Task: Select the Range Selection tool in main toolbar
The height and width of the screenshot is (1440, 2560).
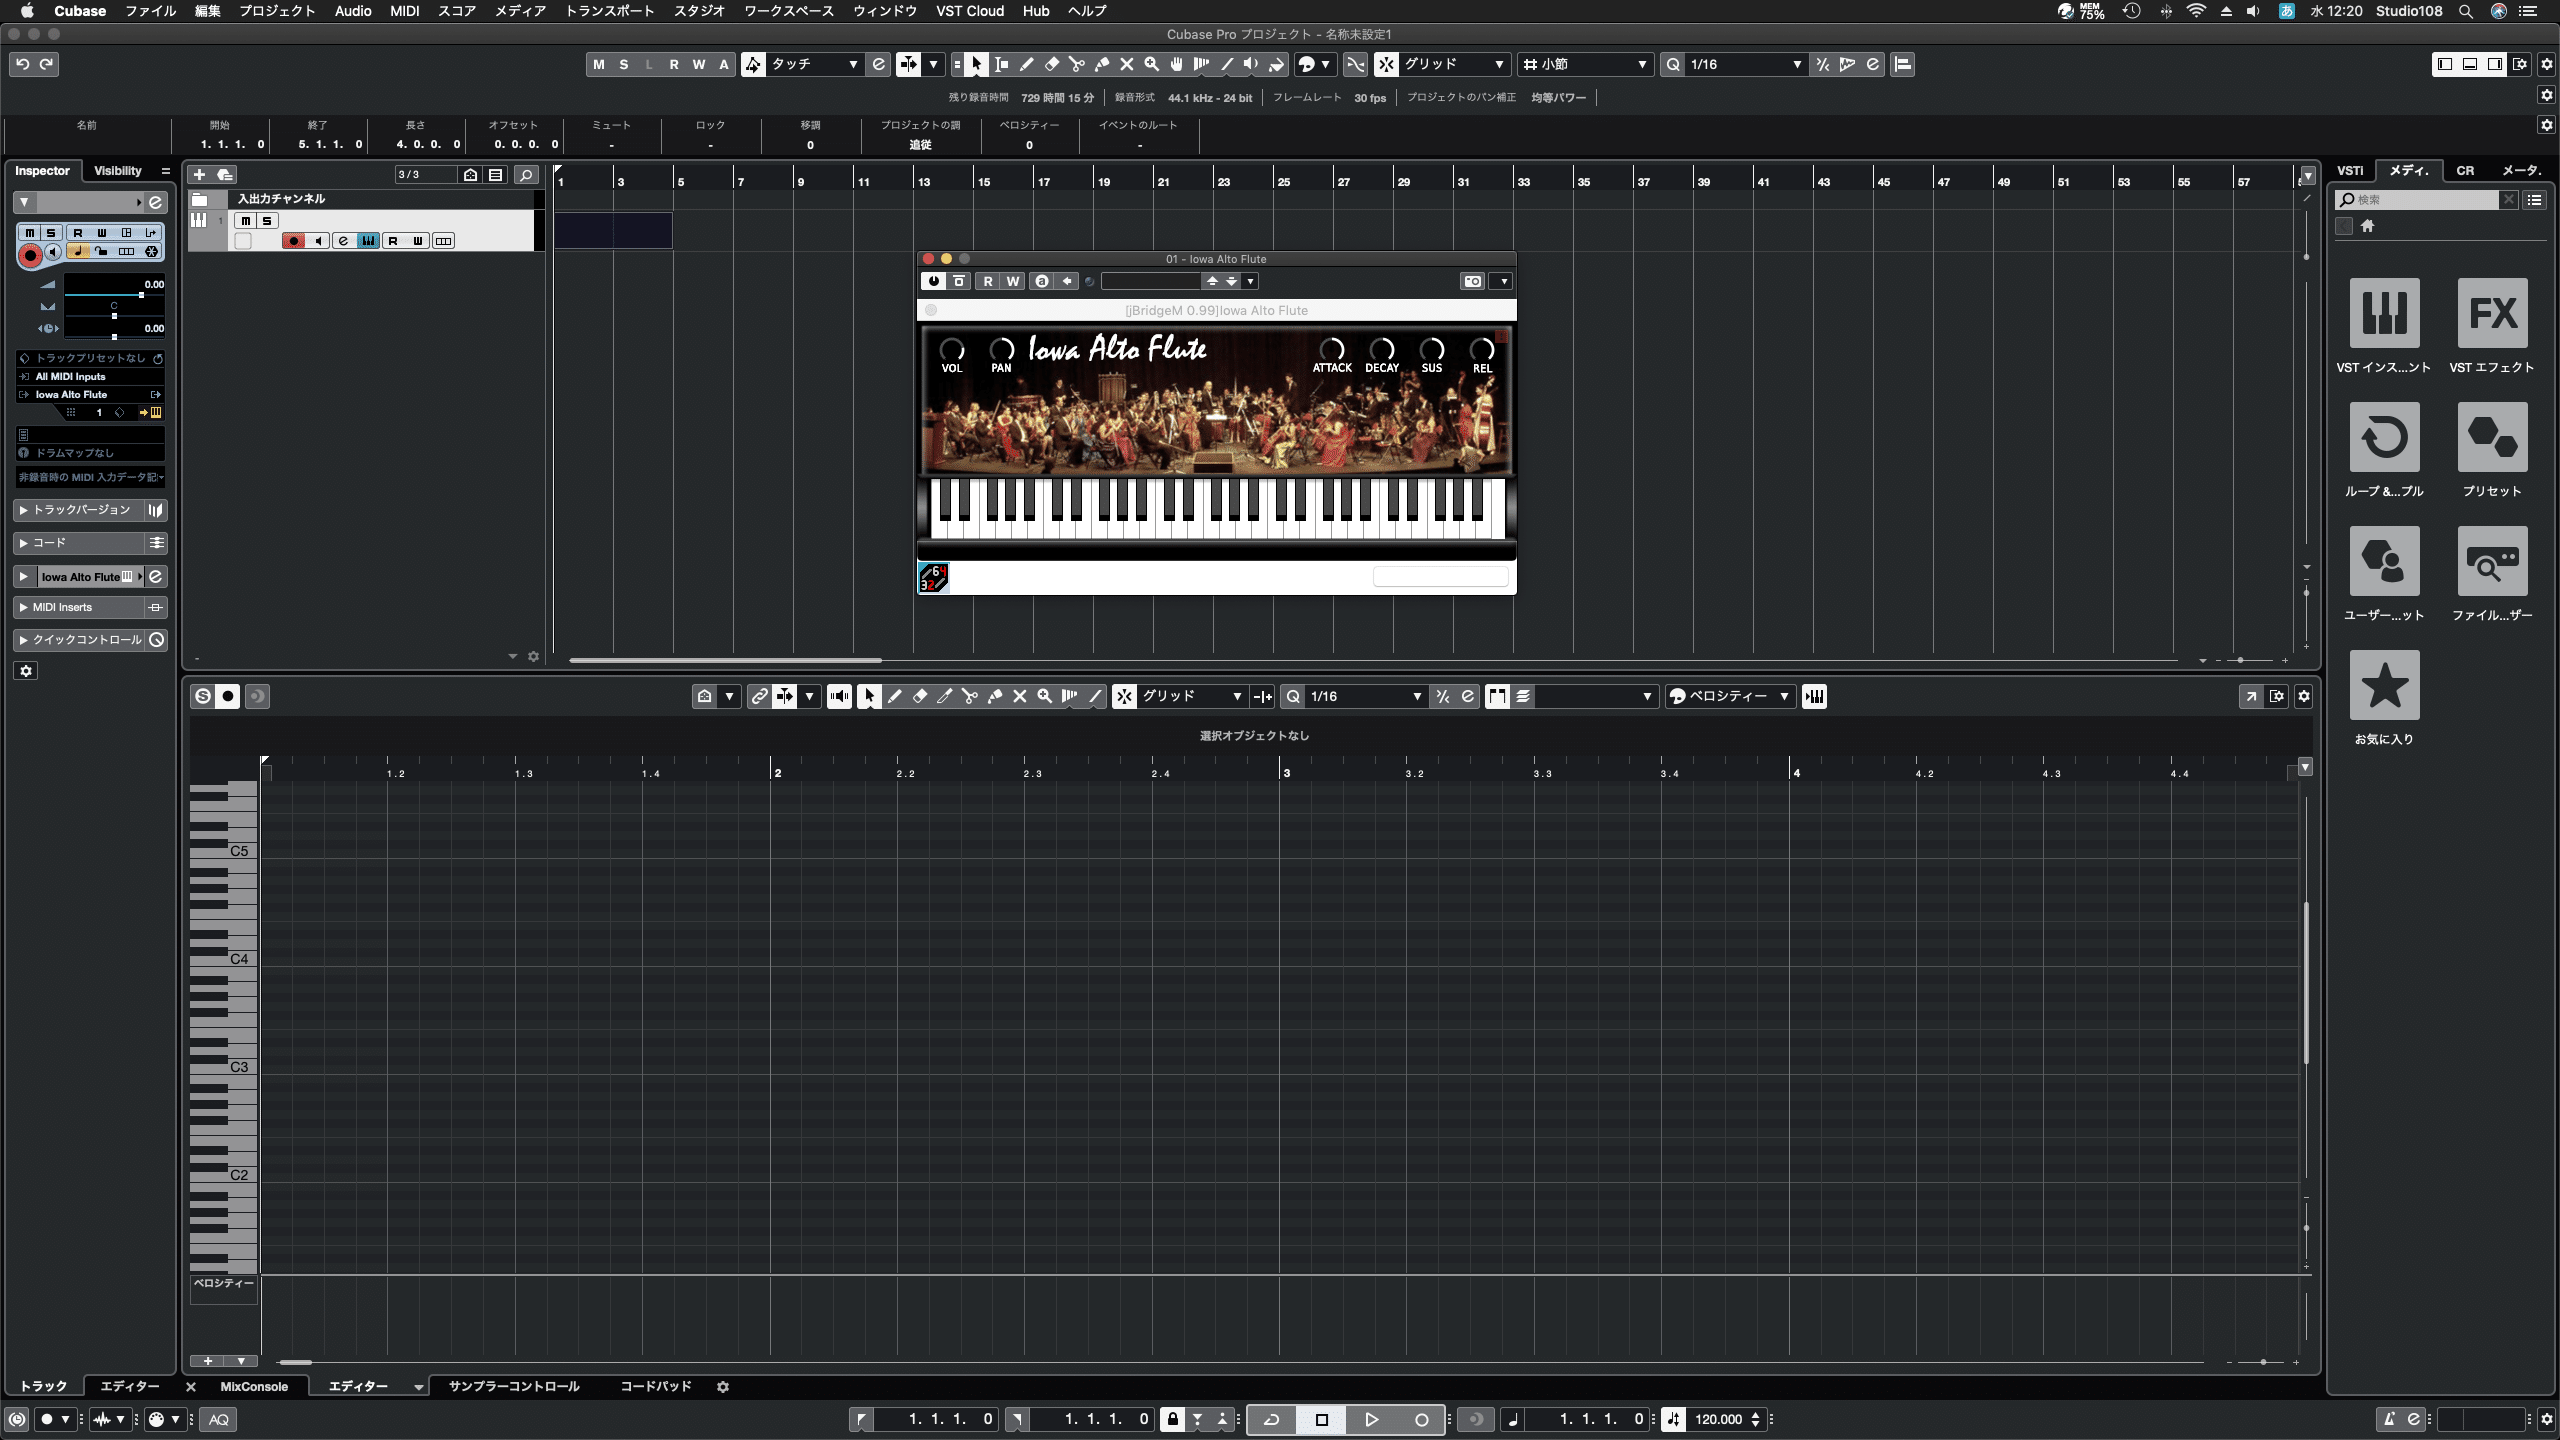Action: pos(1001,64)
